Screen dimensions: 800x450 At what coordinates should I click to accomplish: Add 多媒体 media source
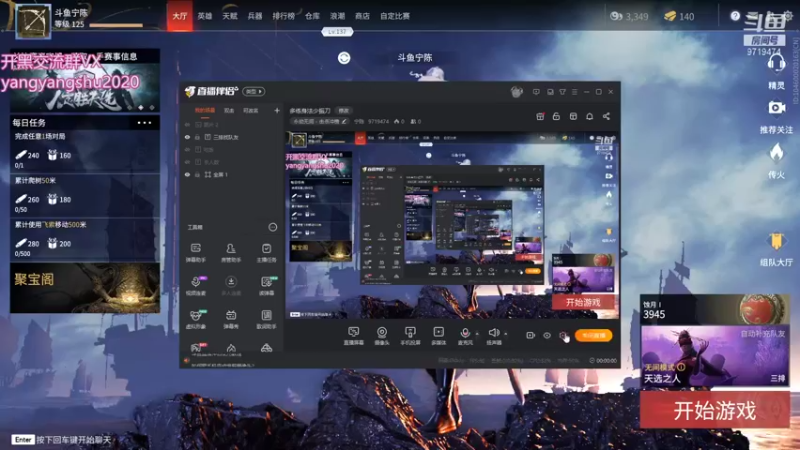point(439,336)
